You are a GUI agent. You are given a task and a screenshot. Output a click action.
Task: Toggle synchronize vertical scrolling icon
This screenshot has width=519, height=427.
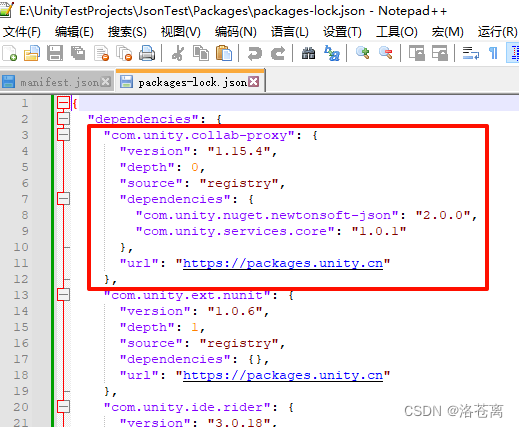[x=416, y=53]
